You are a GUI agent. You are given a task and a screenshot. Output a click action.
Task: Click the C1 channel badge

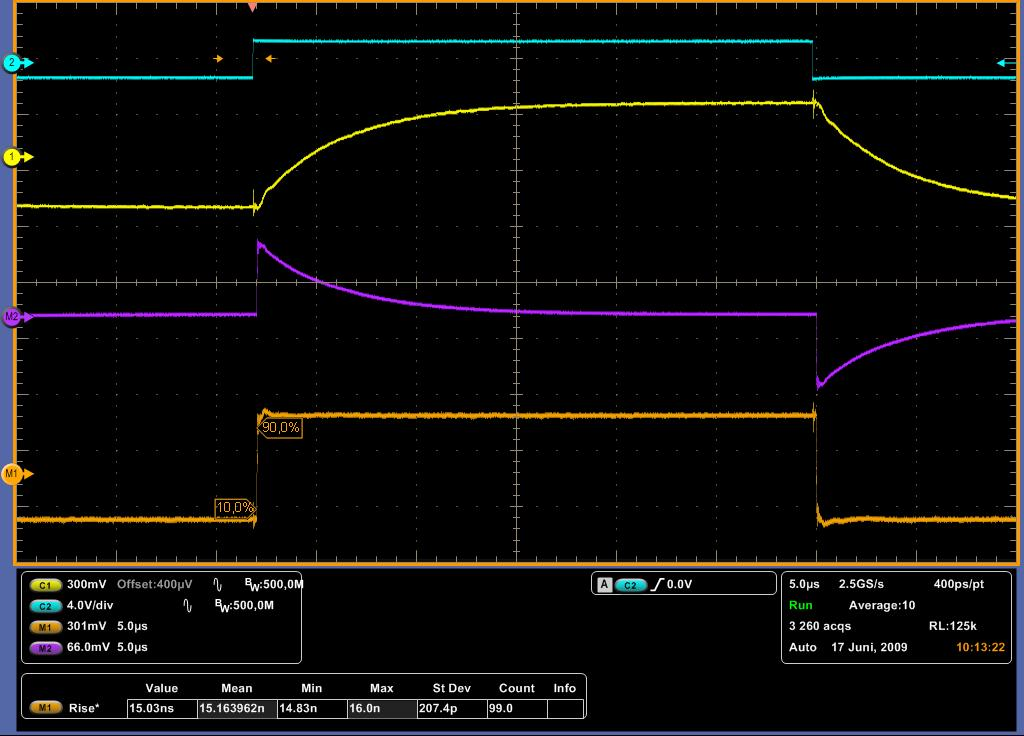[45, 584]
